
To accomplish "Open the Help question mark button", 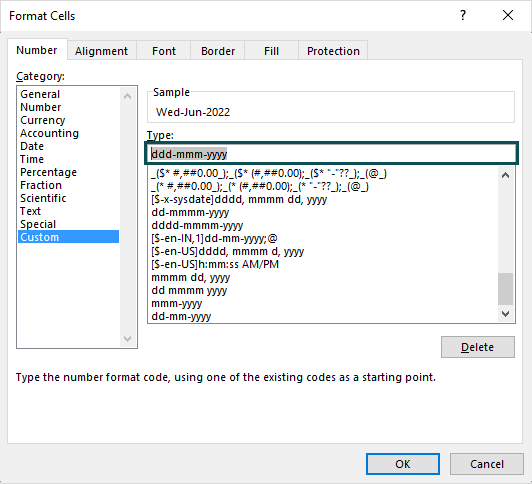I will click(463, 16).
